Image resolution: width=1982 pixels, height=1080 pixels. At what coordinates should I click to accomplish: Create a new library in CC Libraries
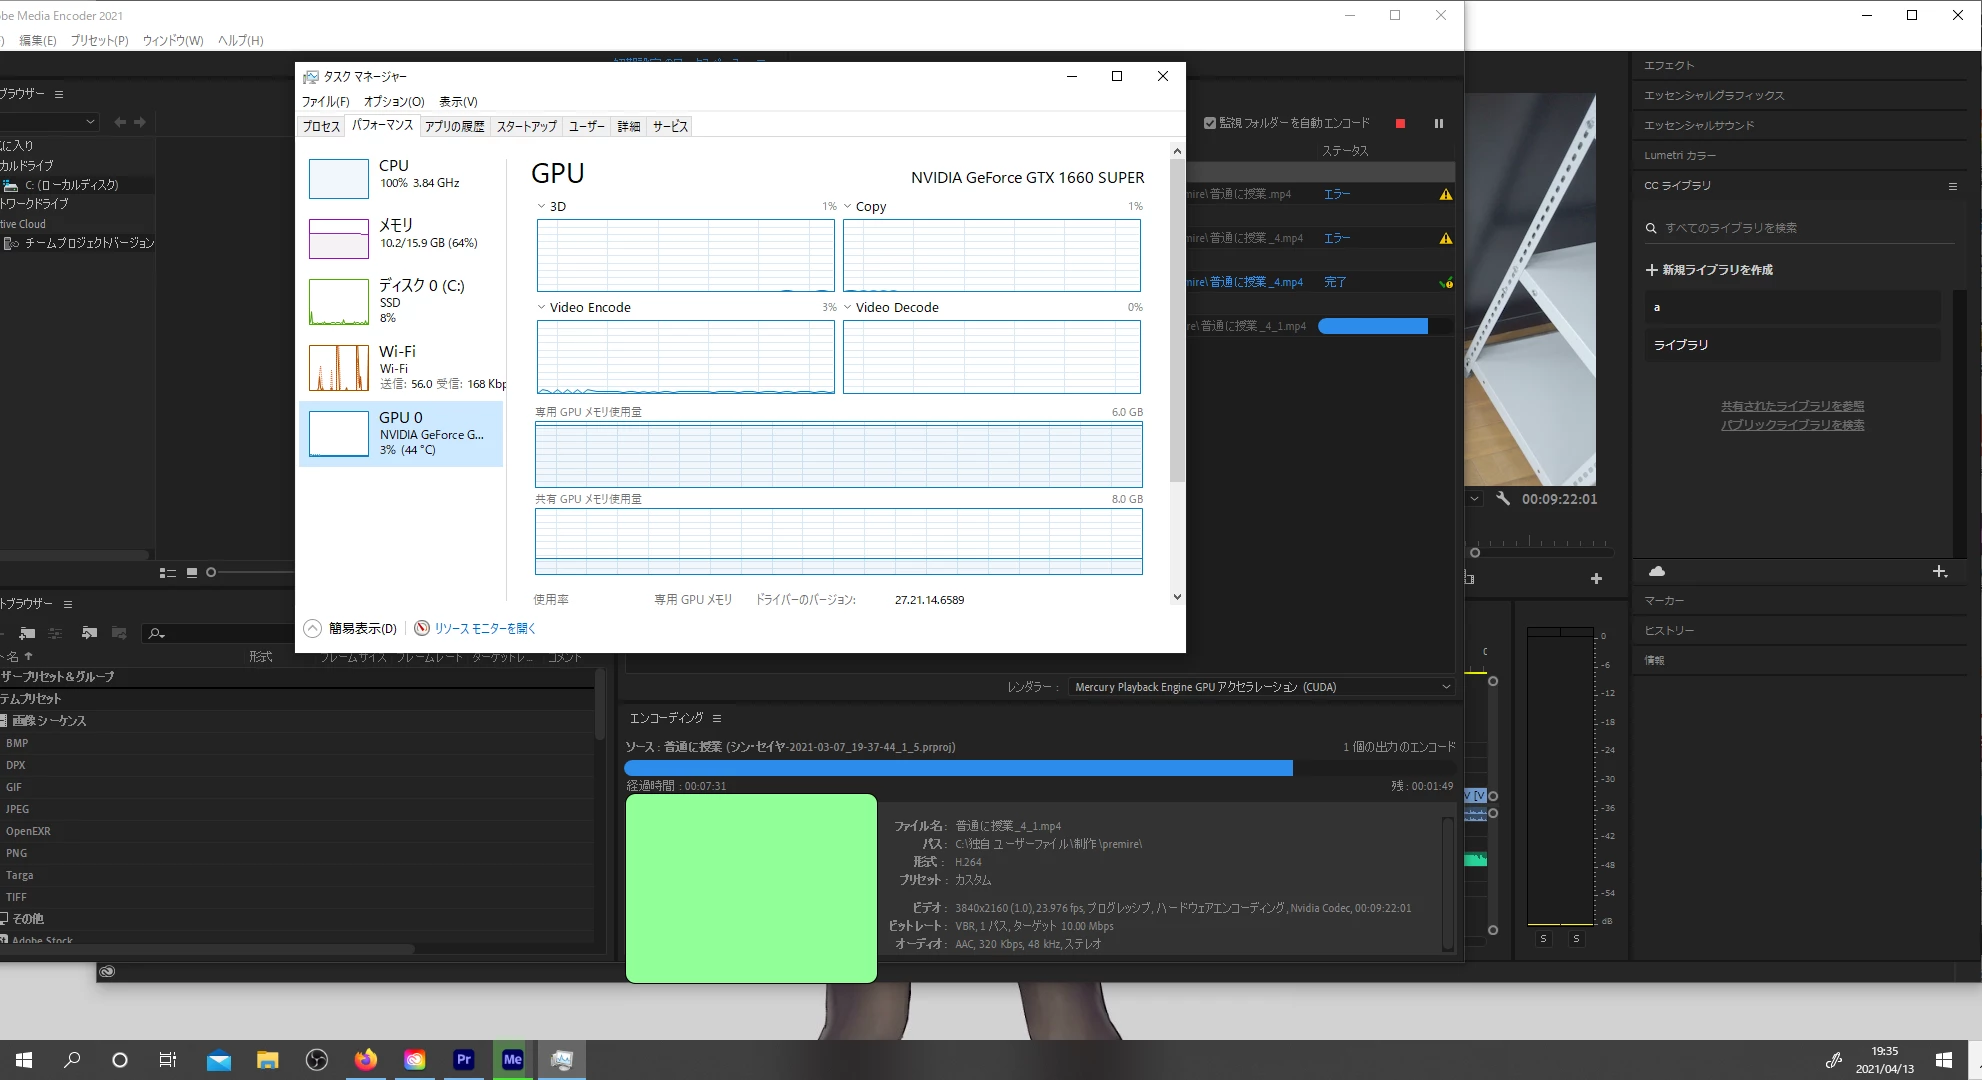tap(1709, 270)
